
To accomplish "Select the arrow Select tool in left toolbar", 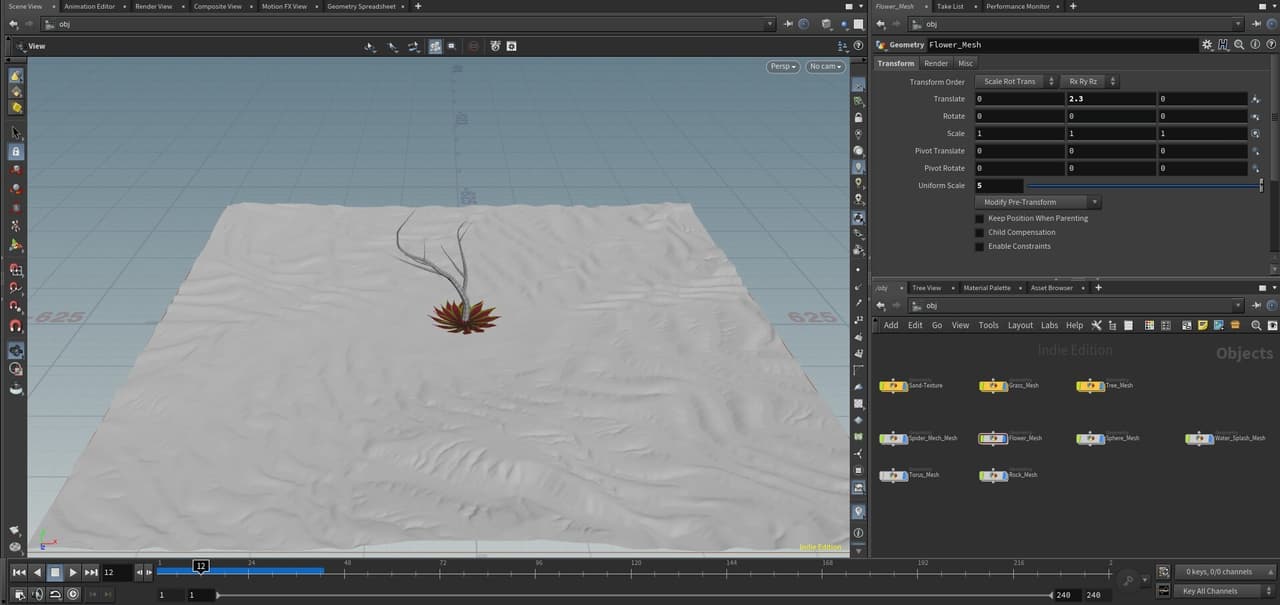I will [x=16, y=132].
